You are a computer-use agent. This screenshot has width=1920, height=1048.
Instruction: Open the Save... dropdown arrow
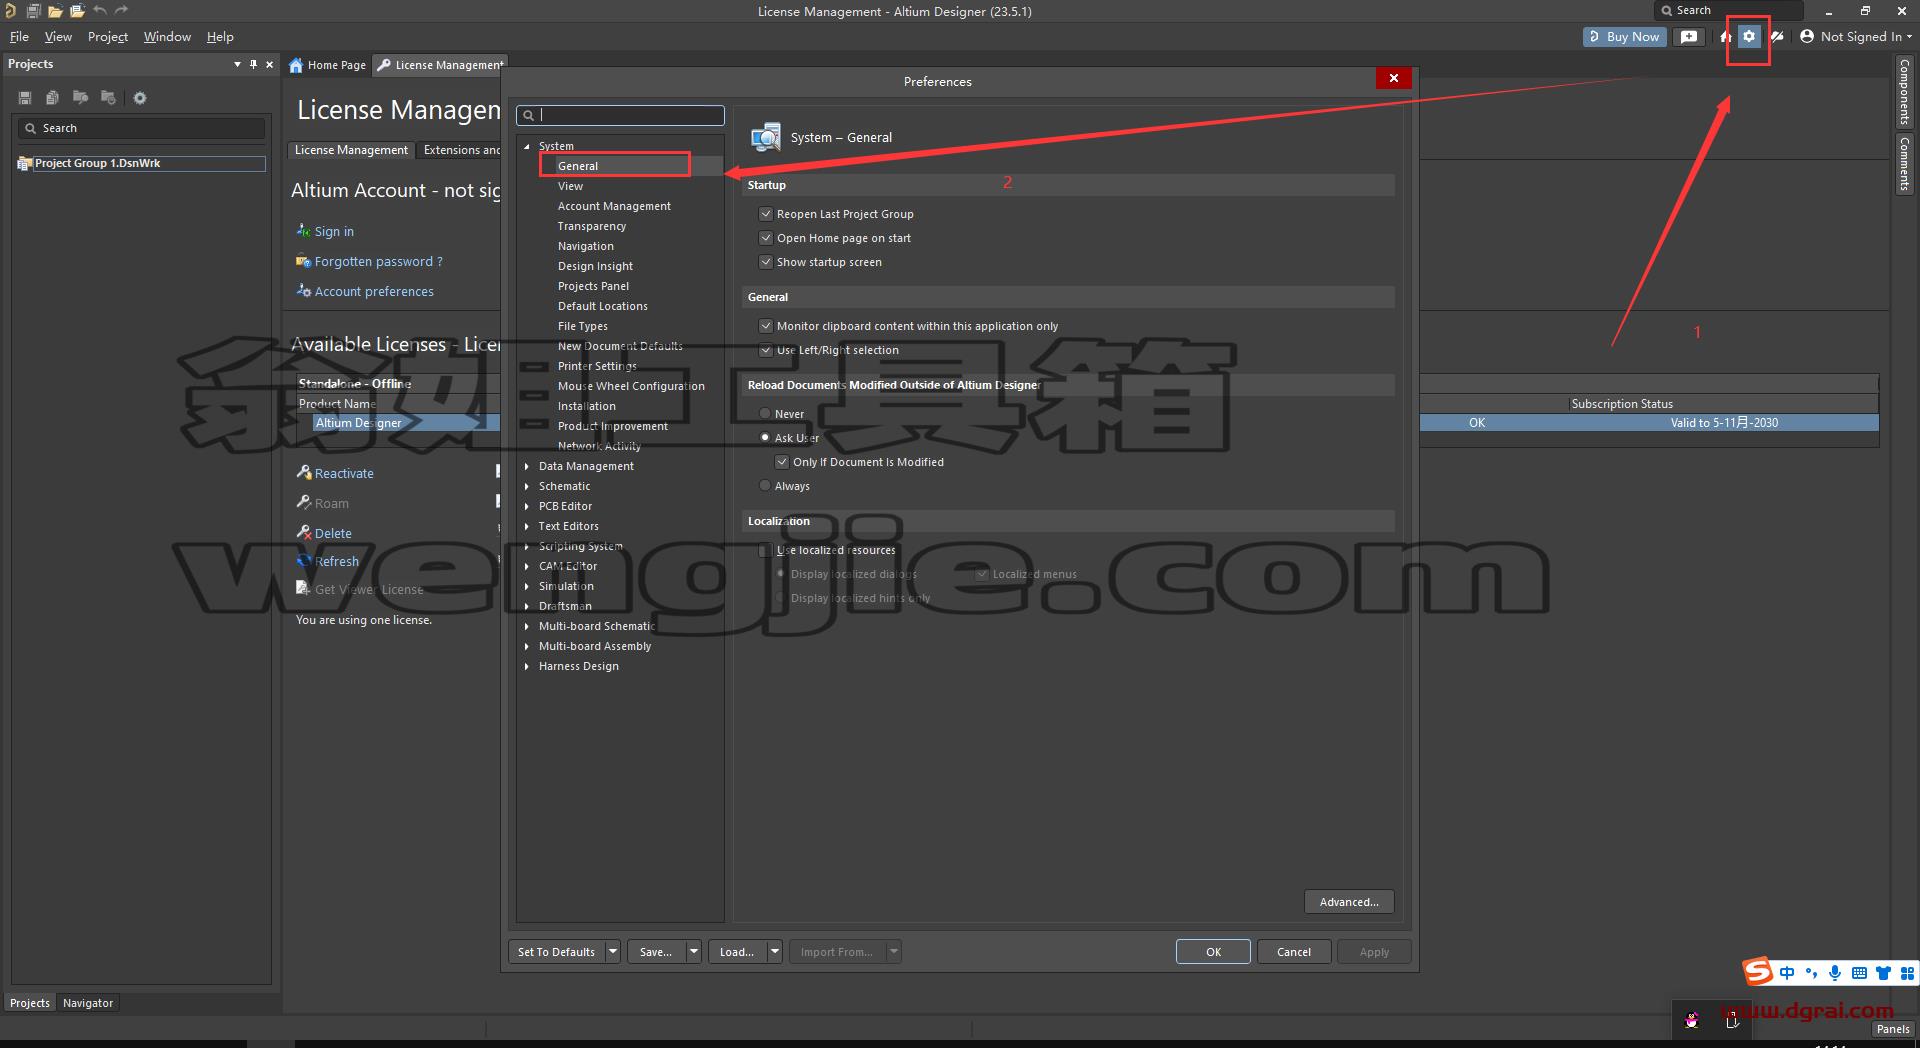(694, 952)
